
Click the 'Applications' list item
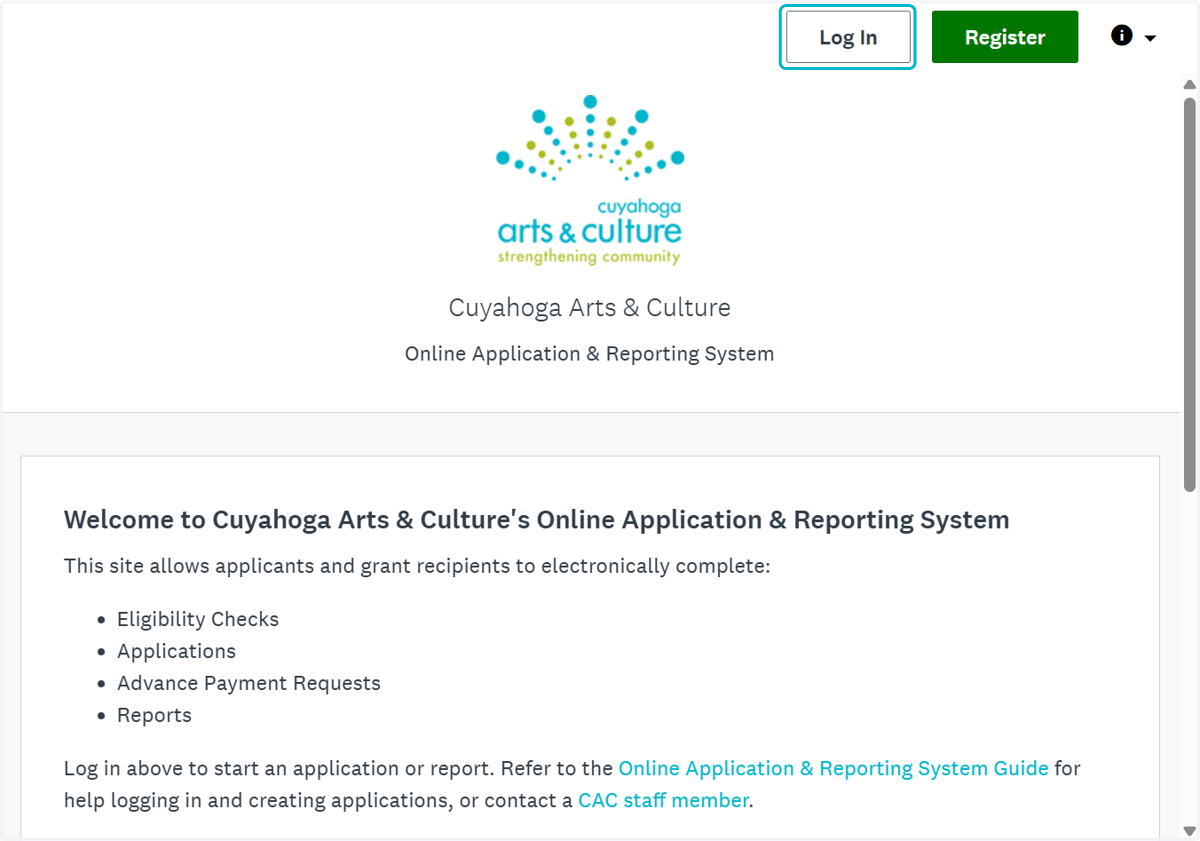point(176,651)
